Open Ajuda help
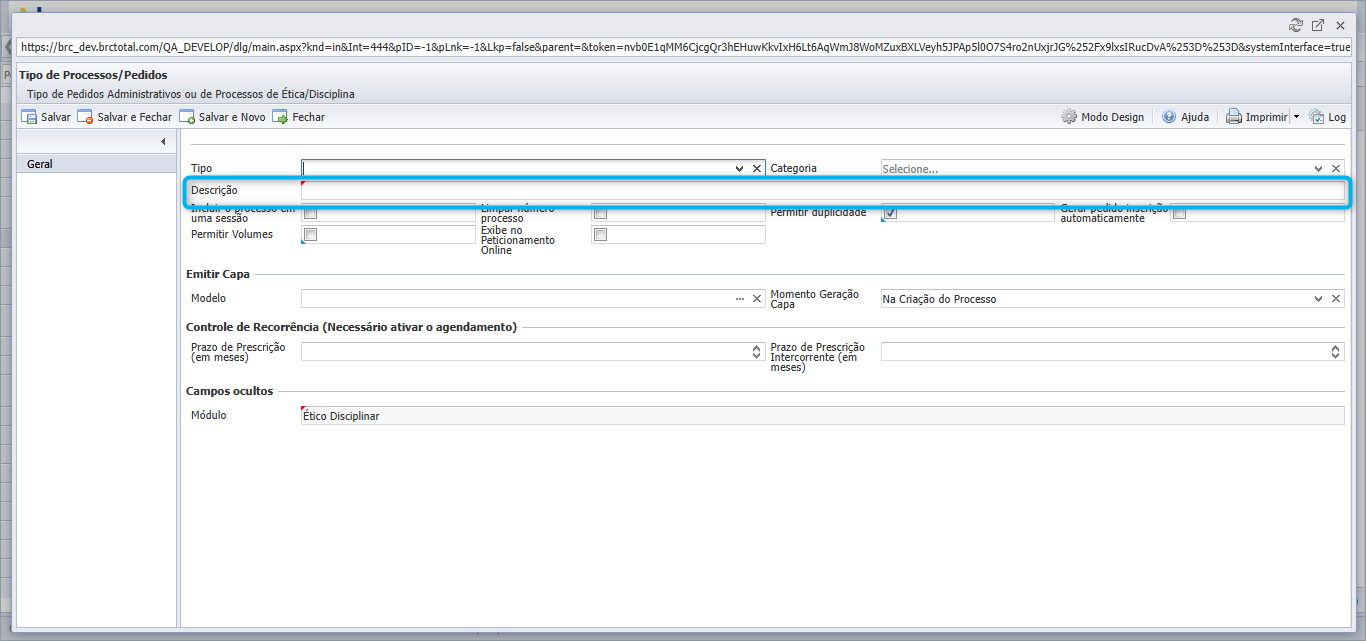 [x=1185, y=117]
